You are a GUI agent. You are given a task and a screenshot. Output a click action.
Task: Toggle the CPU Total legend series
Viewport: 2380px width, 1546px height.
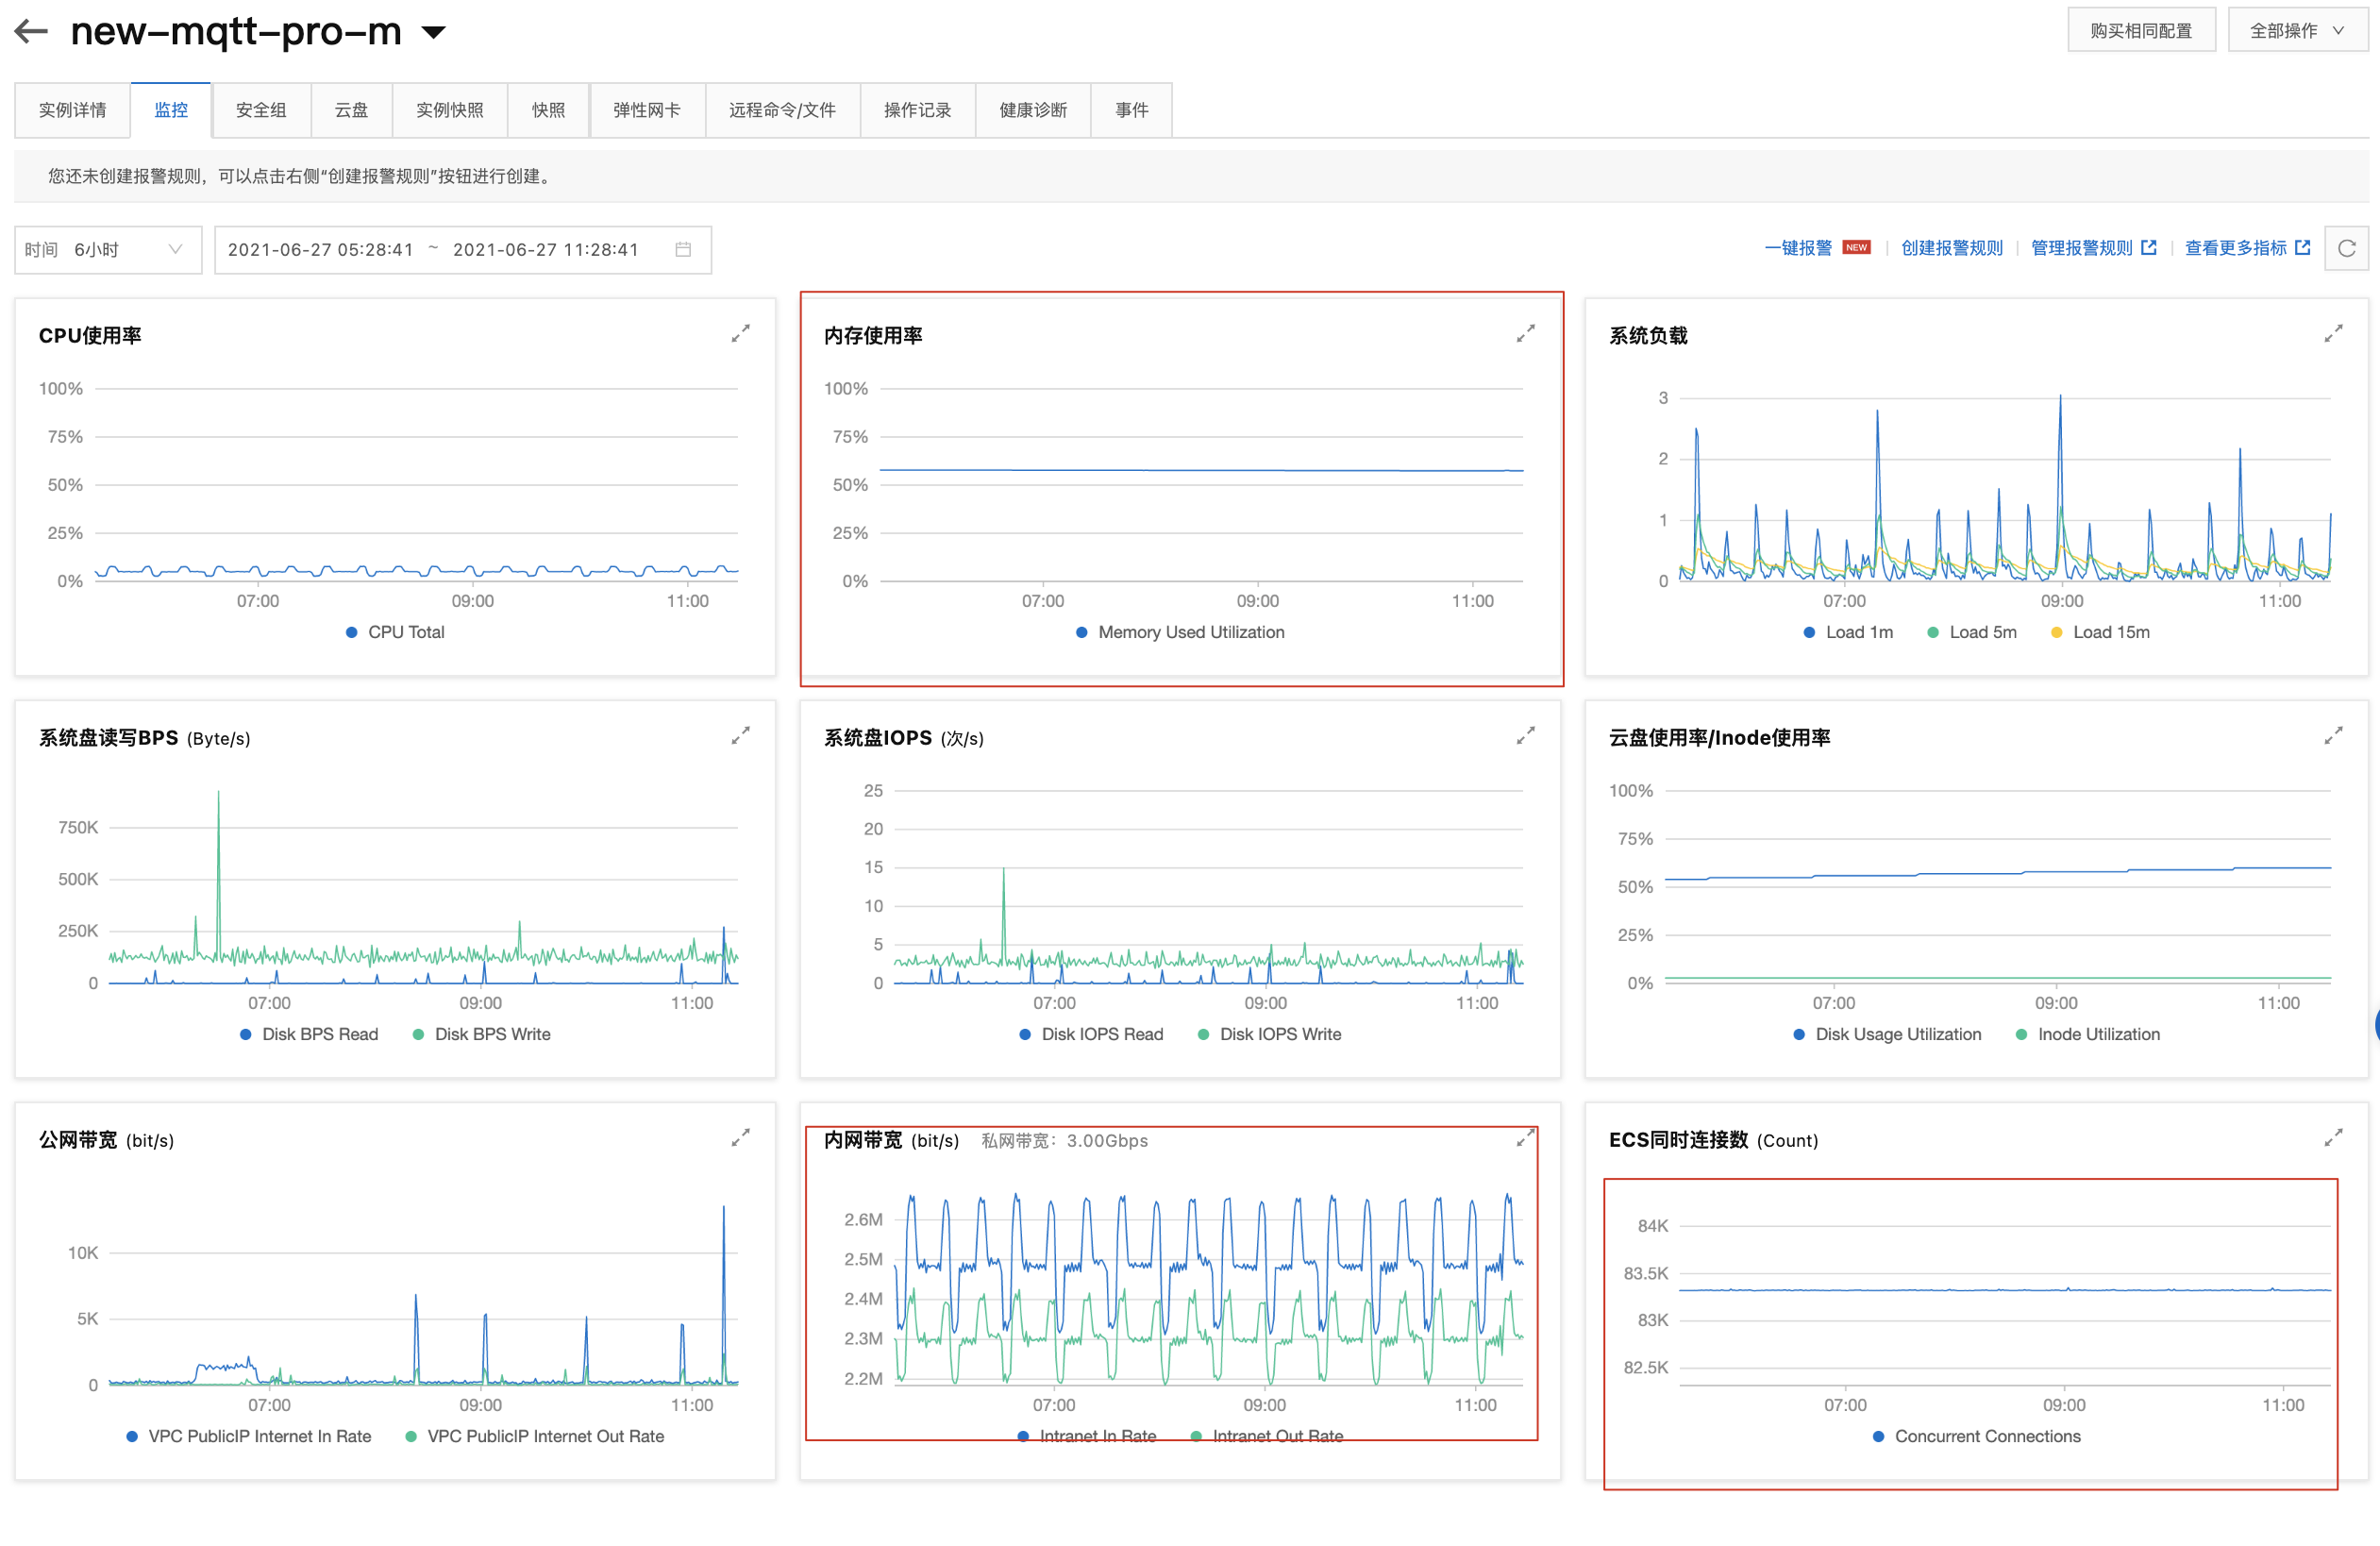(395, 632)
